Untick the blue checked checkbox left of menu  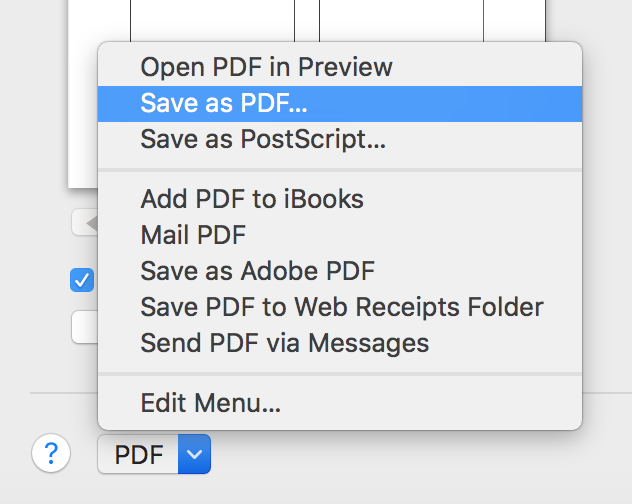point(82,281)
